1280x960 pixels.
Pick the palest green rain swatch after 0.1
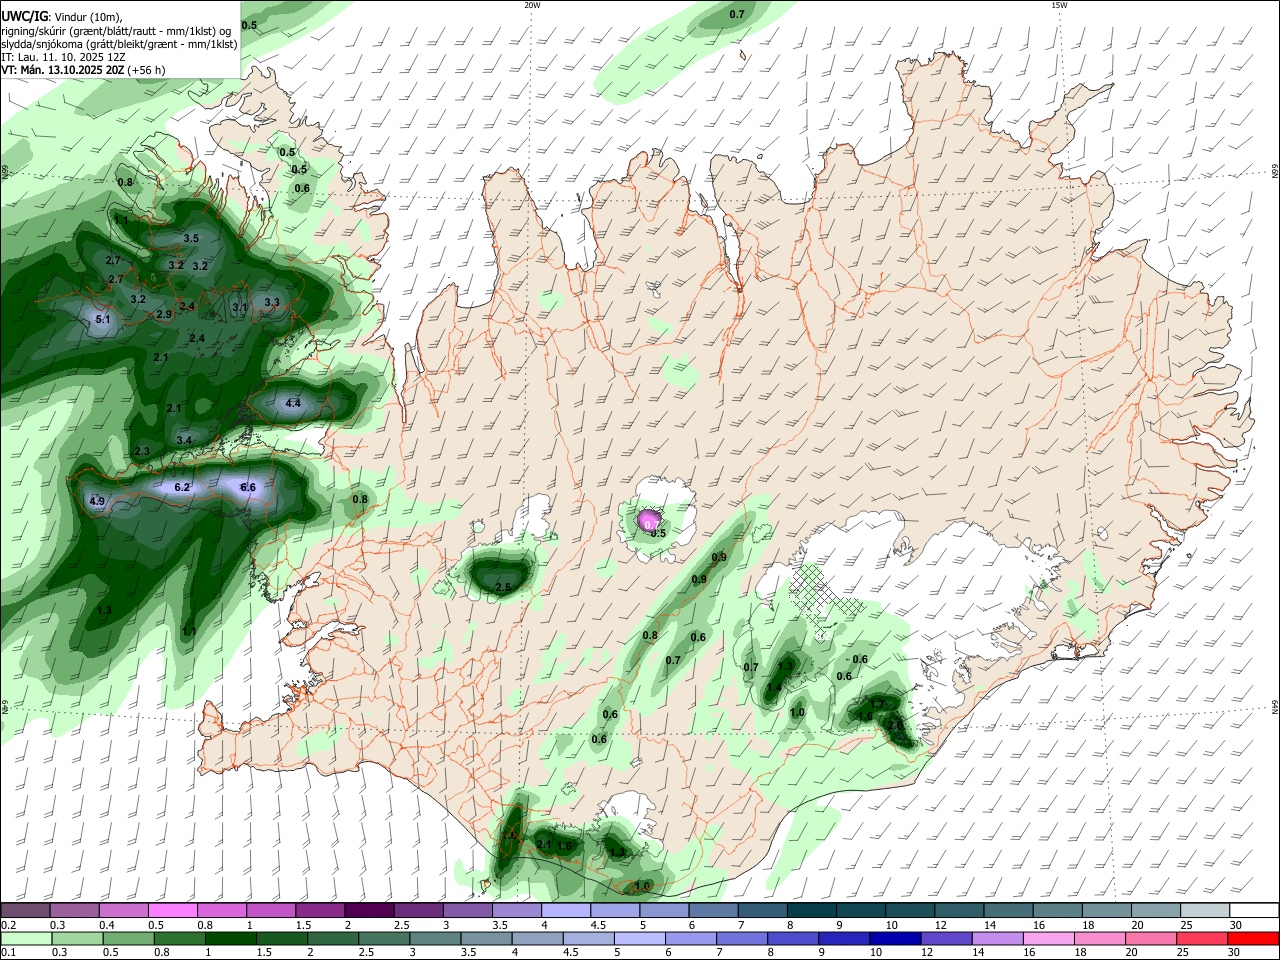[25, 938]
